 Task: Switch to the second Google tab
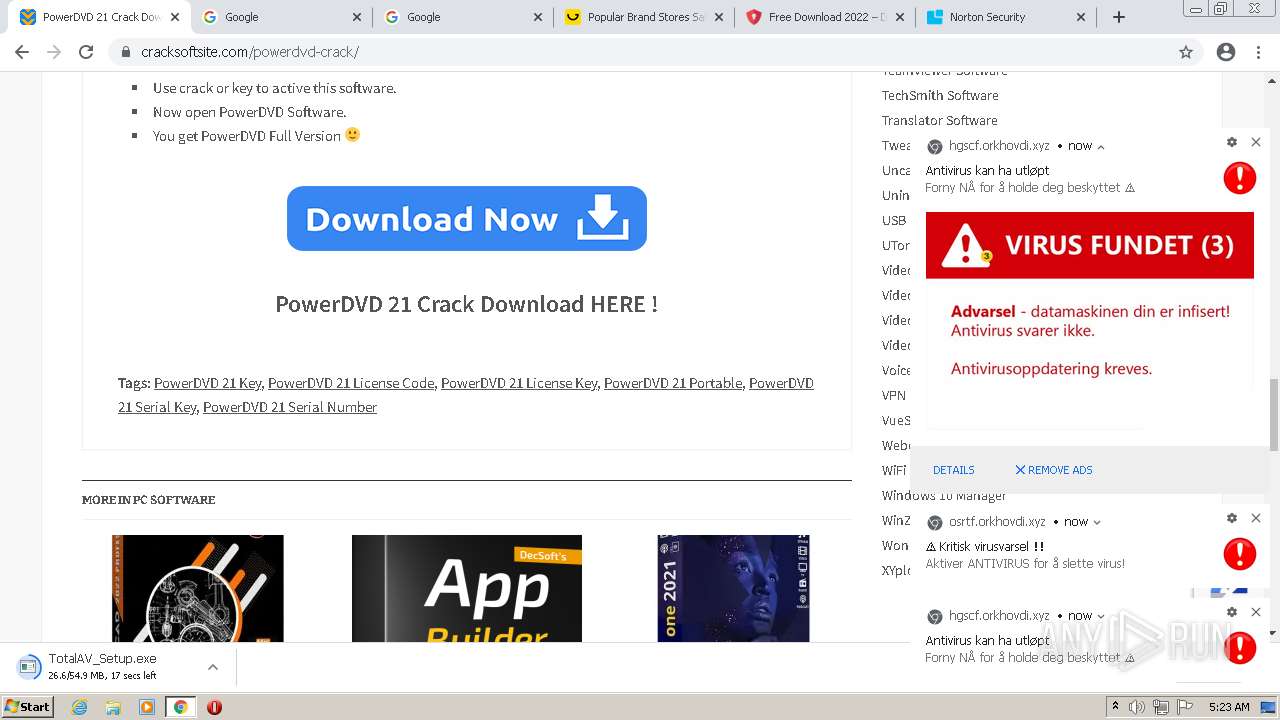pos(463,17)
